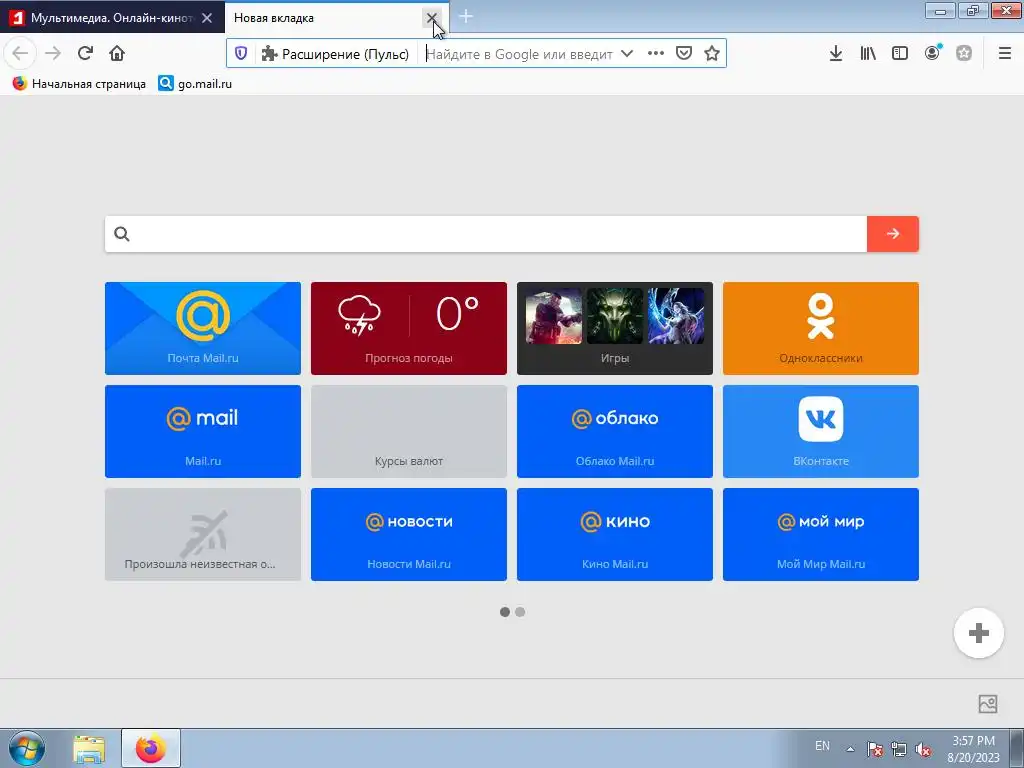Open the go.mail.ru bookmark
Screen dimensions: 1024x768
(195, 84)
